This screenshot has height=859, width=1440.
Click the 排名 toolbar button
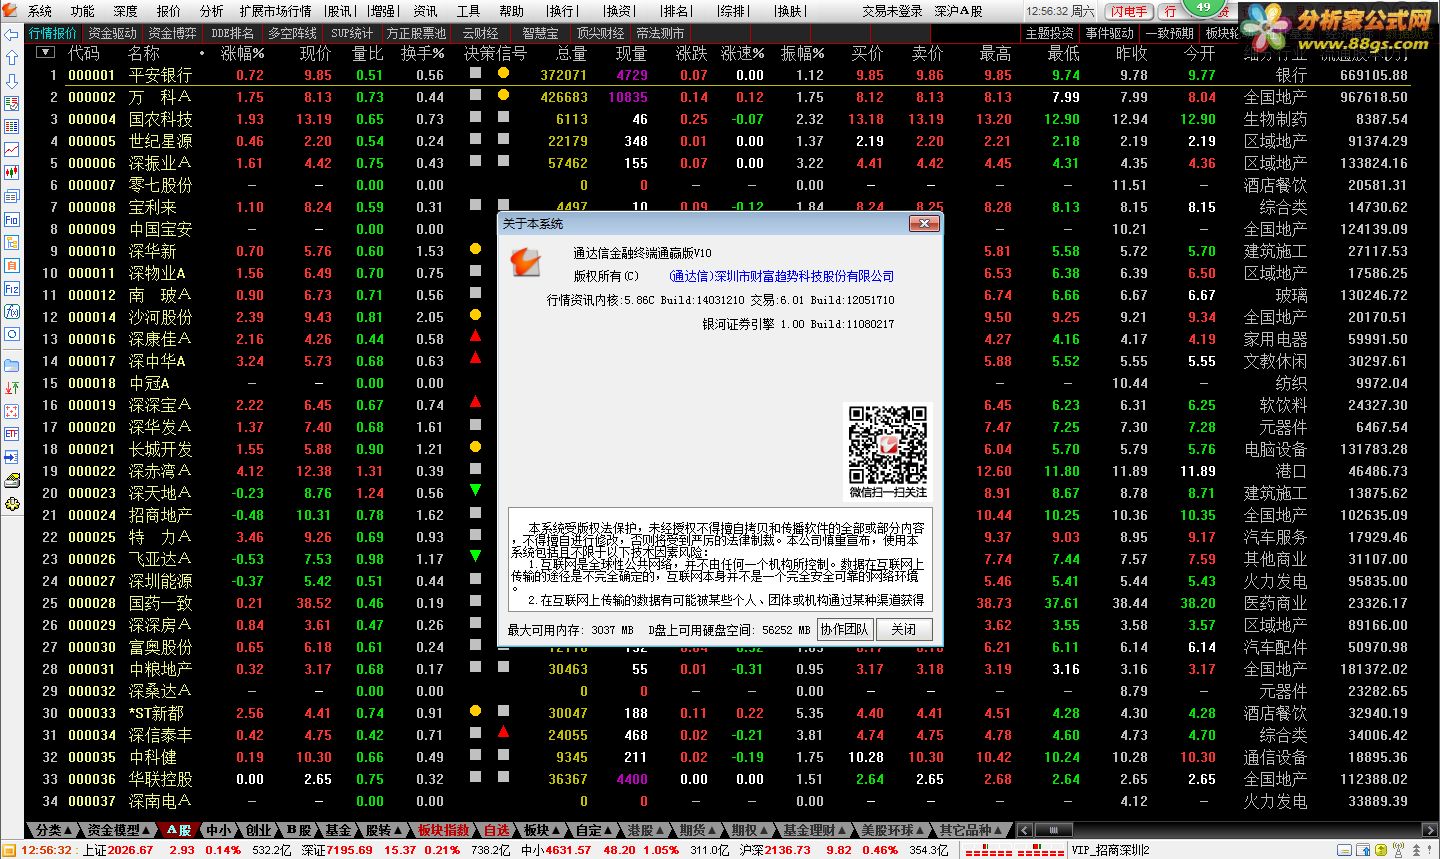[676, 11]
